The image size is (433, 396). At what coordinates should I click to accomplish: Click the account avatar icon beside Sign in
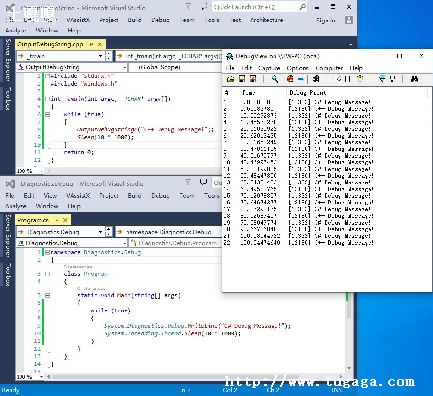(349, 20)
